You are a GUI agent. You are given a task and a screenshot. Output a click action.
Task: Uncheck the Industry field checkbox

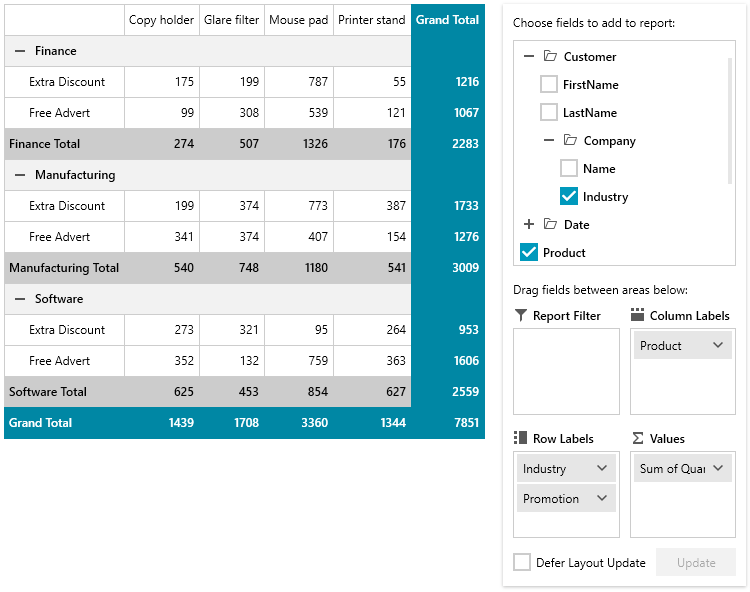pyautogui.click(x=569, y=197)
